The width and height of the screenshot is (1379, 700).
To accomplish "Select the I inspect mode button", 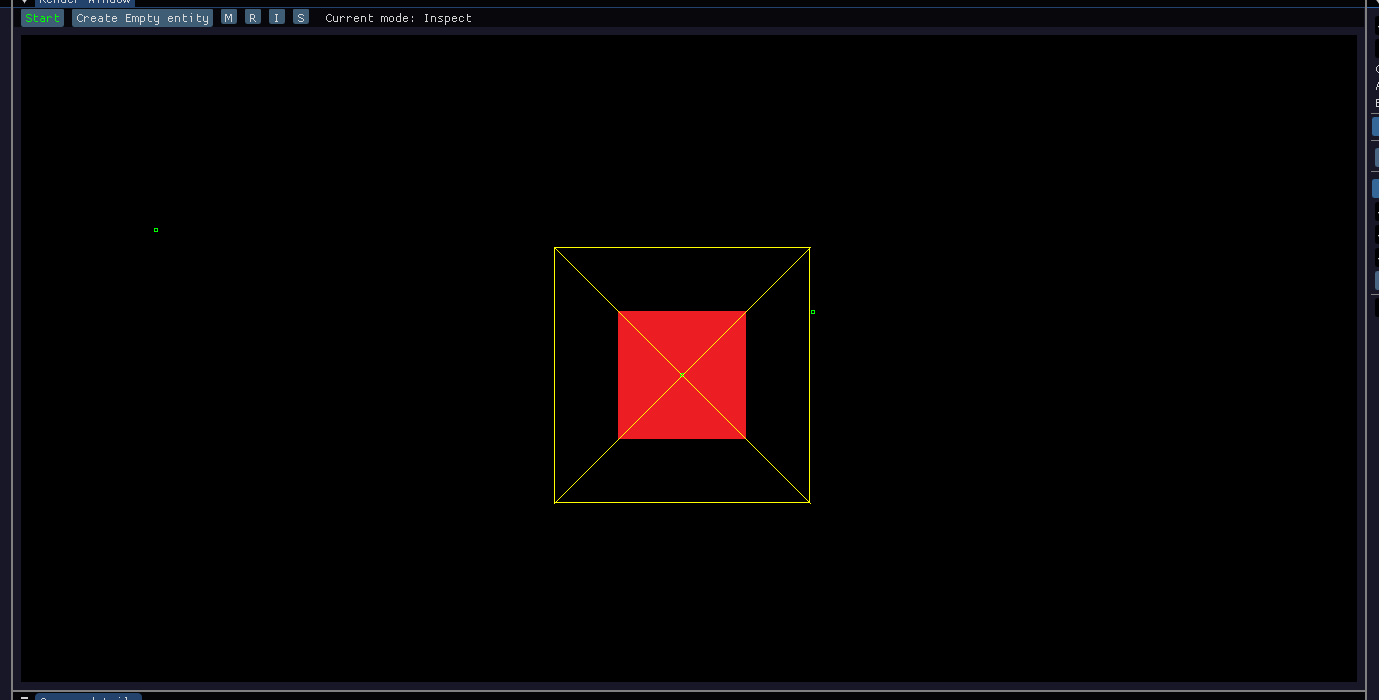I will (x=277, y=18).
